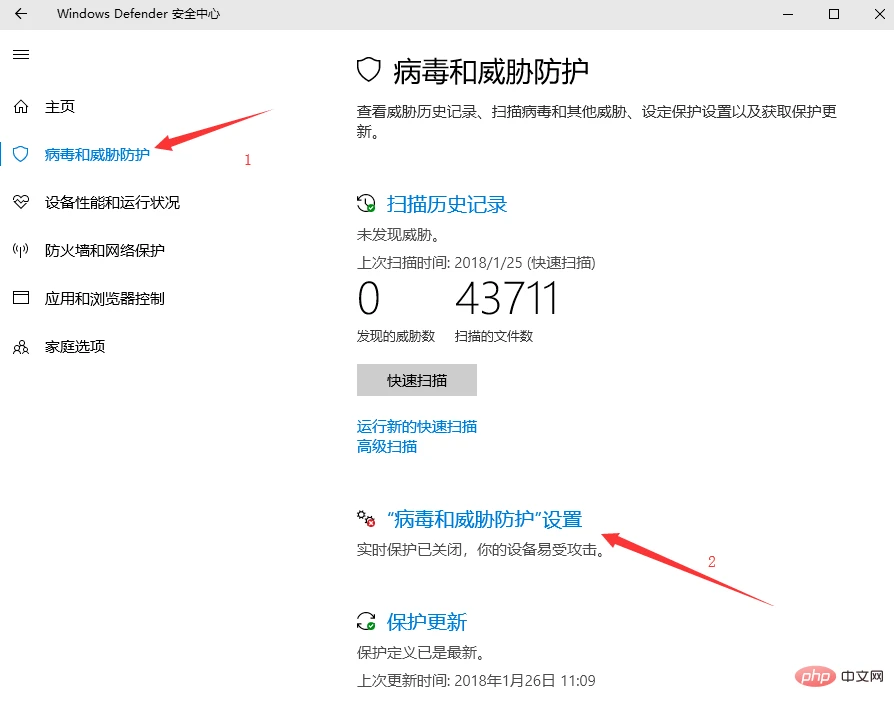
Task: Click the 快速扫描 button
Action: point(417,380)
